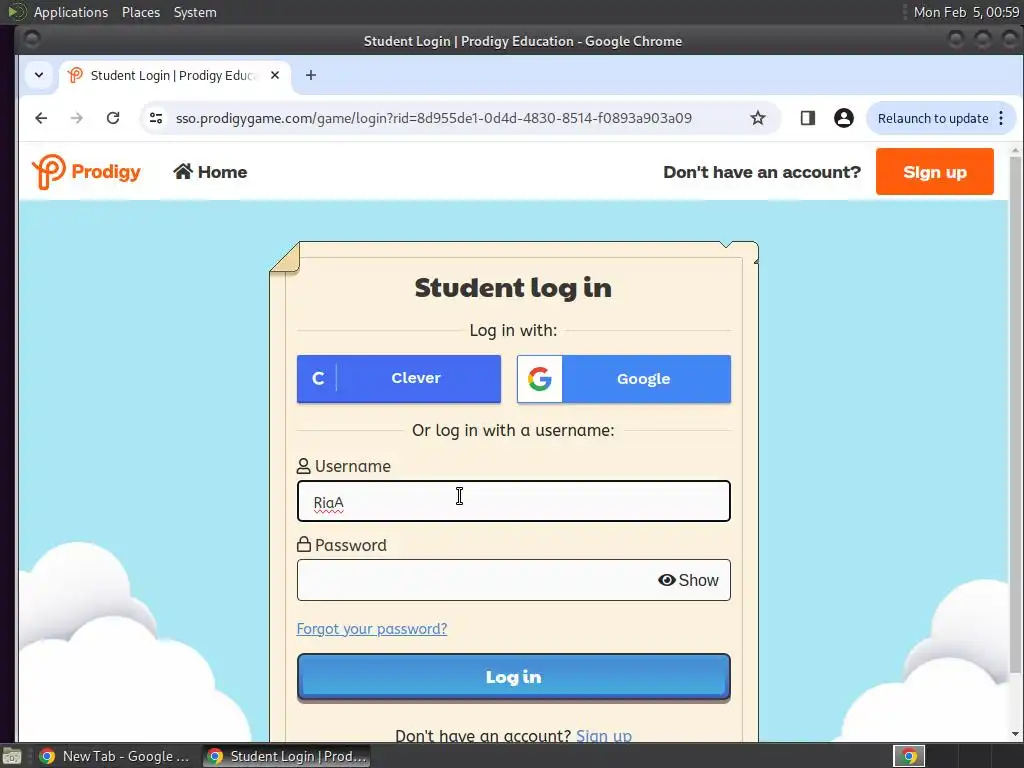Toggle Show password eye icon

click(x=688, y=580)
